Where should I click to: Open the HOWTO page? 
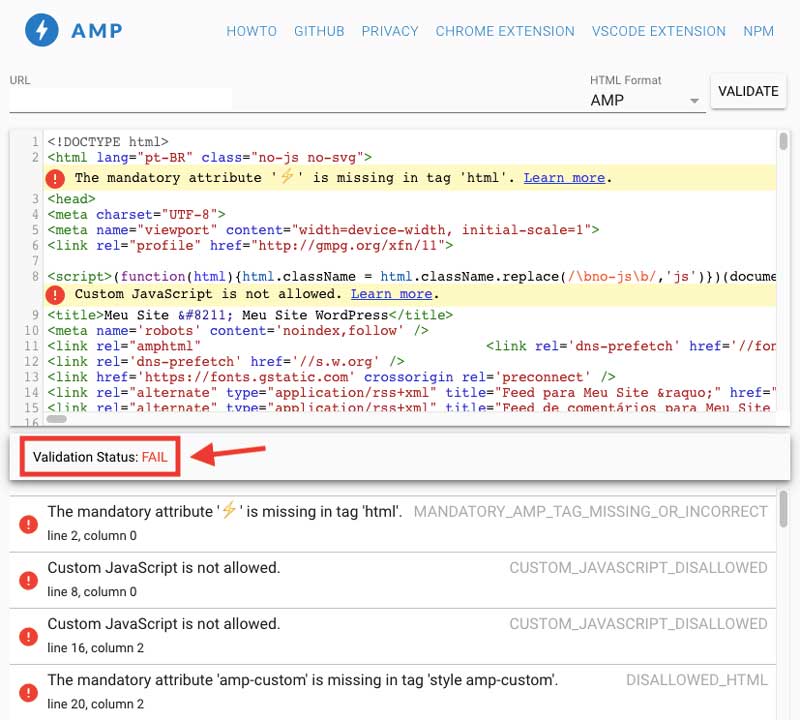click(251, 31)
